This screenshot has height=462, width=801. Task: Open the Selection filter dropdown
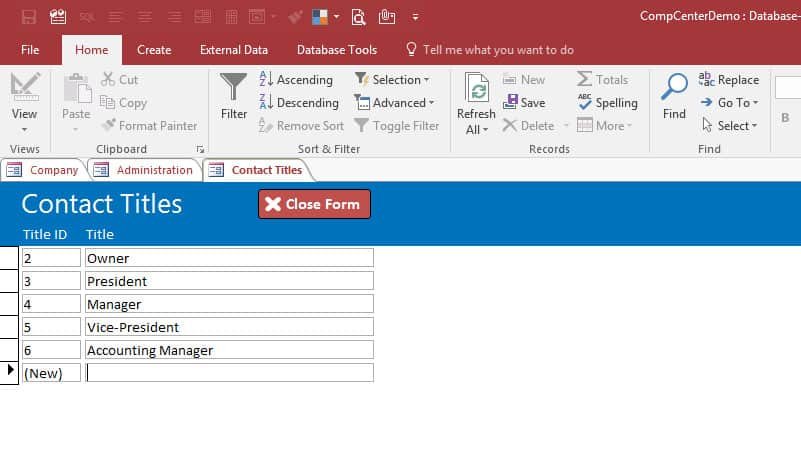click(392, 80)
